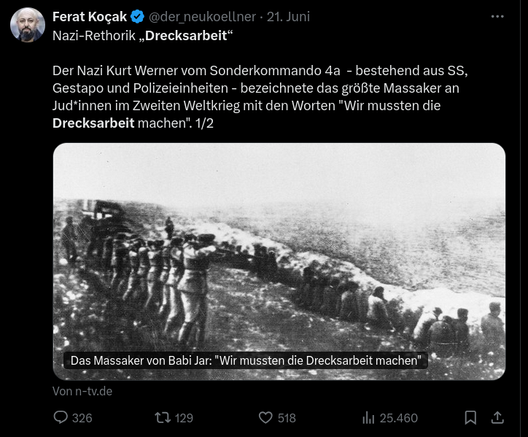
Task: Click the 25.460 views count
Action: coord(399,418)
